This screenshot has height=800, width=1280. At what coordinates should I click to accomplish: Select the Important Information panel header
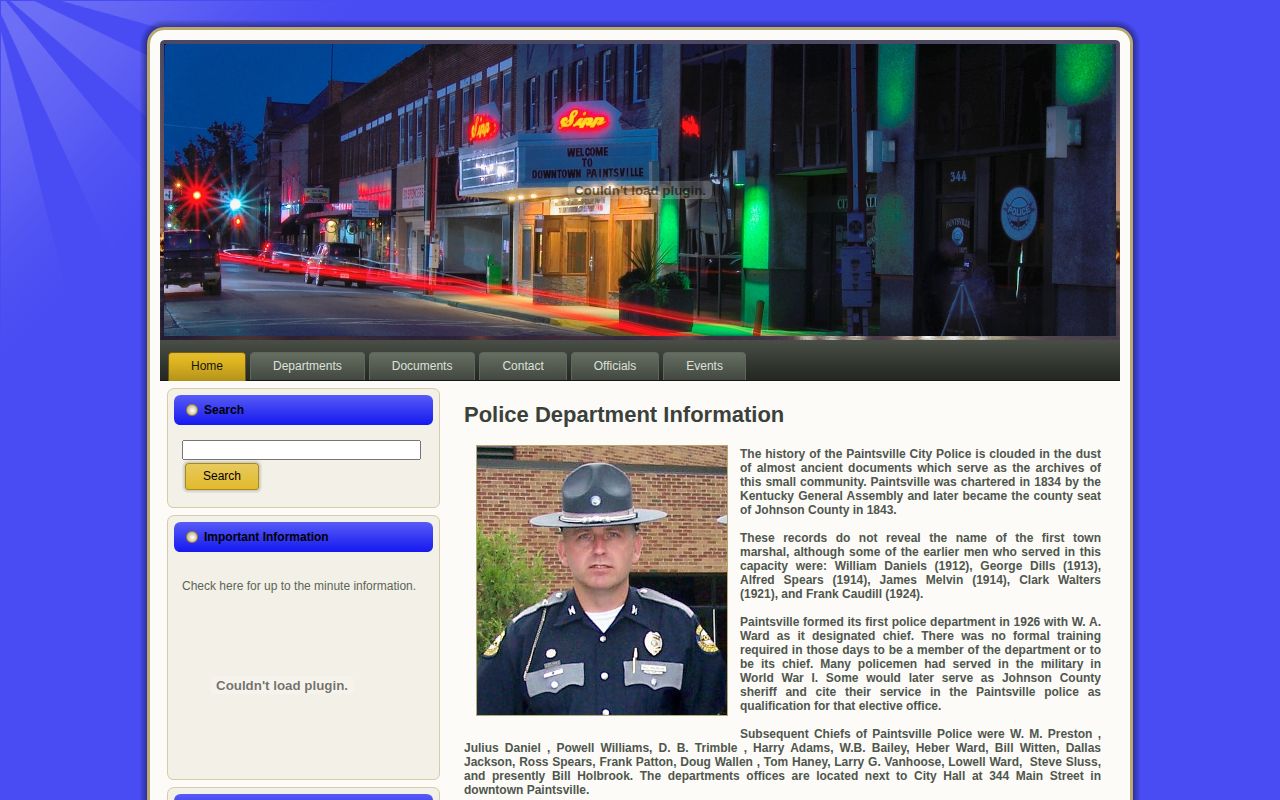(x=303, y=537)
